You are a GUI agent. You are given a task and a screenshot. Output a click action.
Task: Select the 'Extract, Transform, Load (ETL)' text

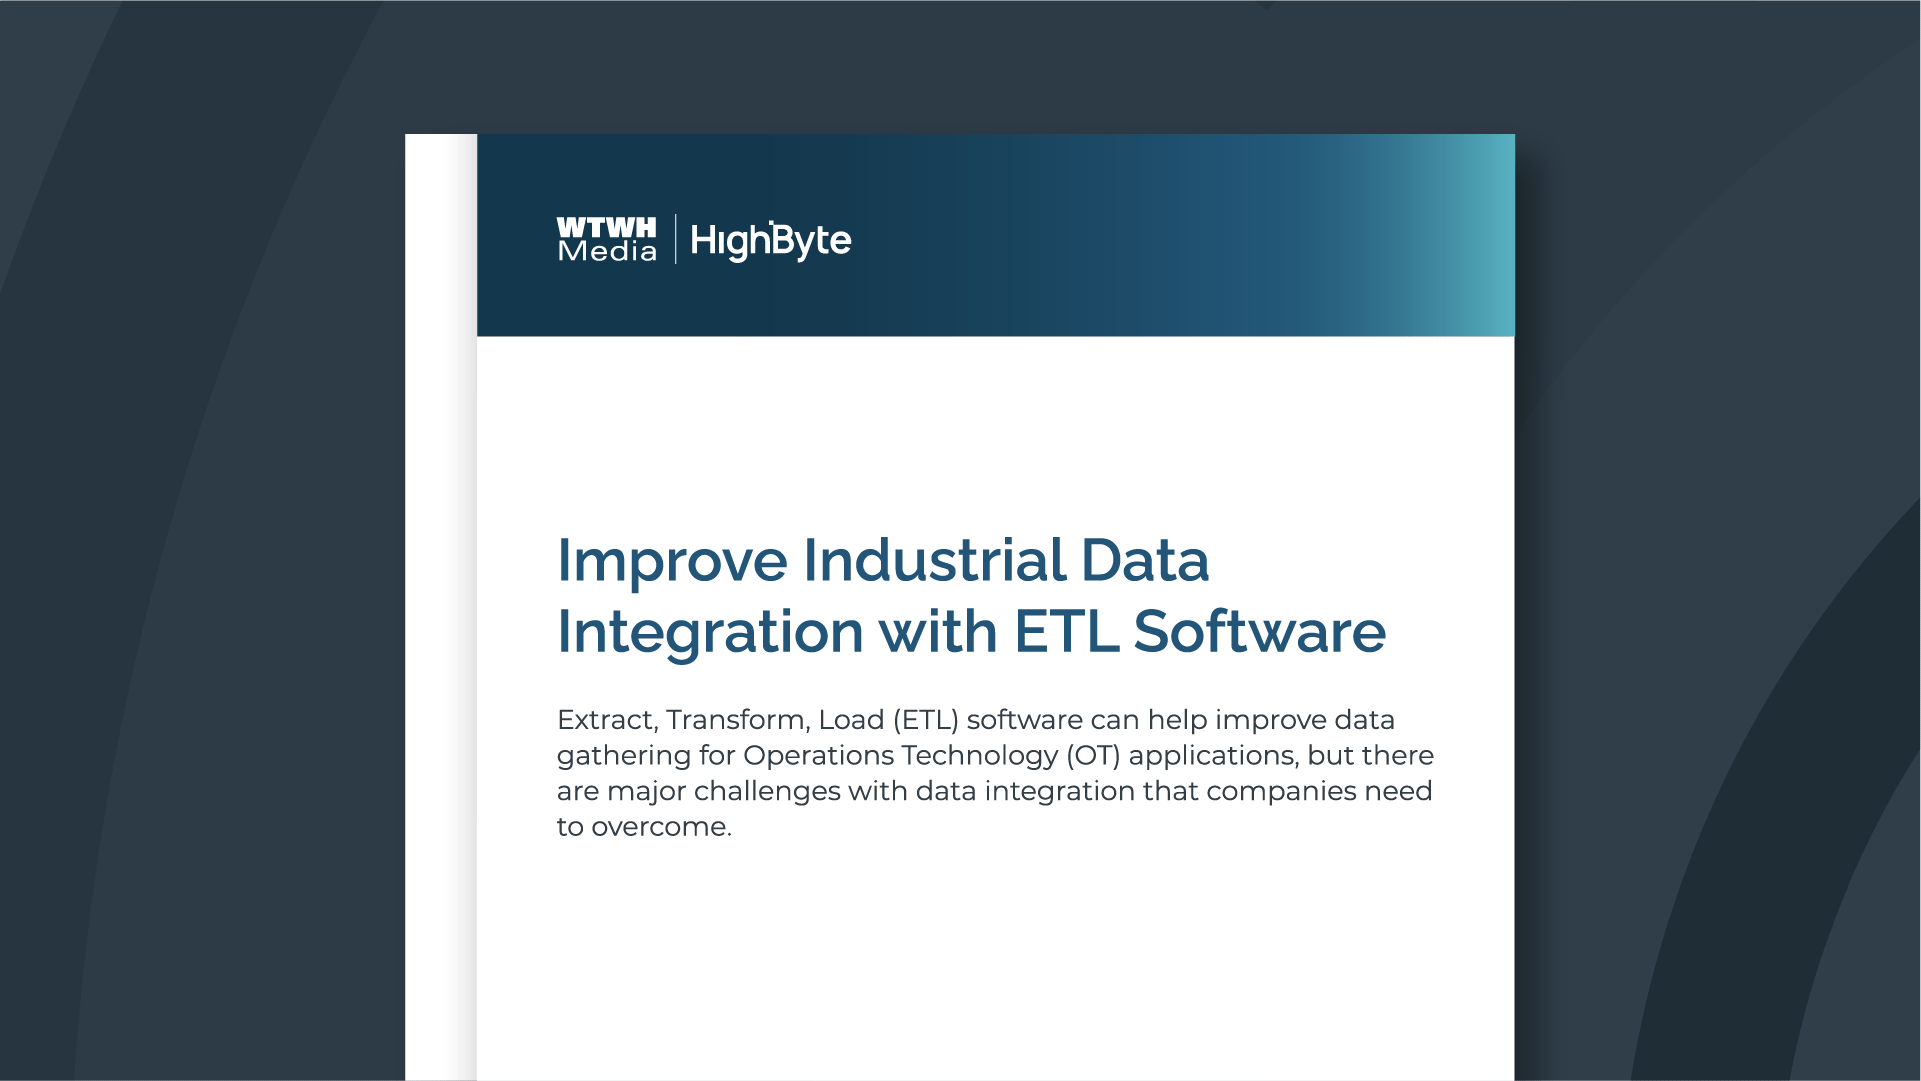(757, 720)
